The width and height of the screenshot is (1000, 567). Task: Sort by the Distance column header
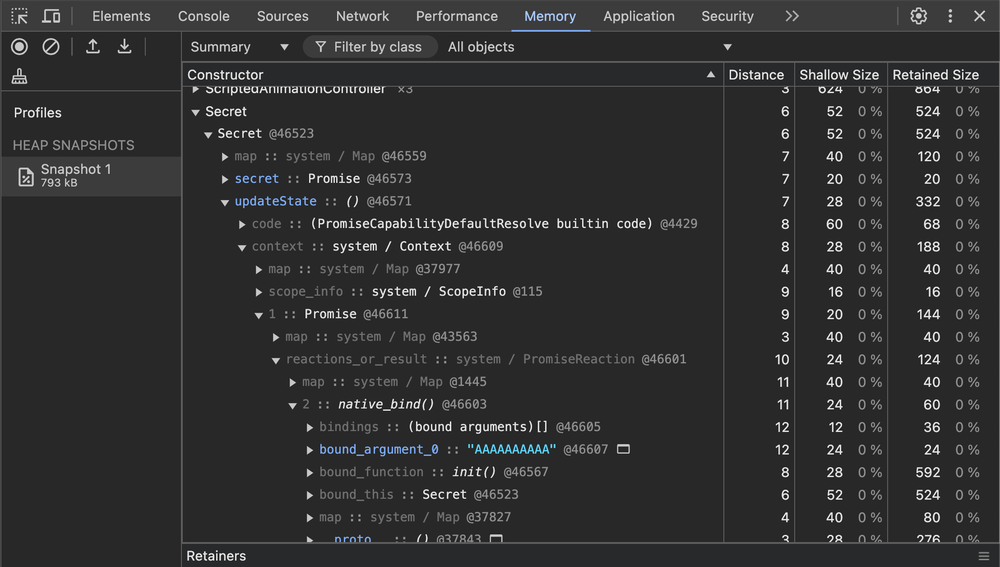[758, 75]
